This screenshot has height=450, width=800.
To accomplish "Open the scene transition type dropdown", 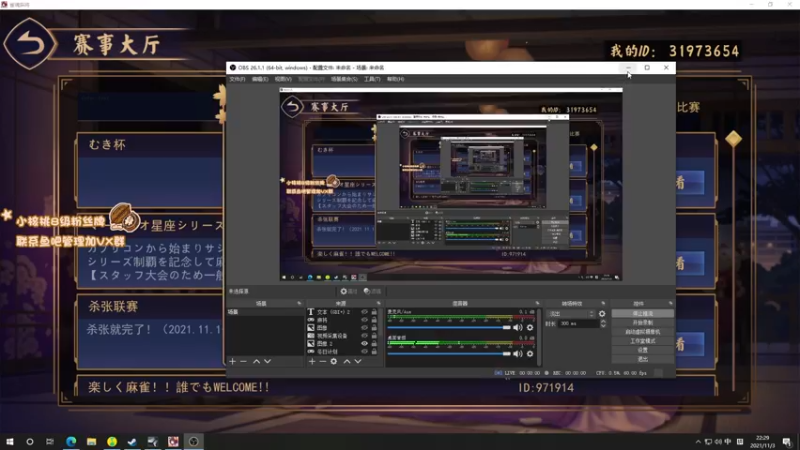I will point(570,314).
